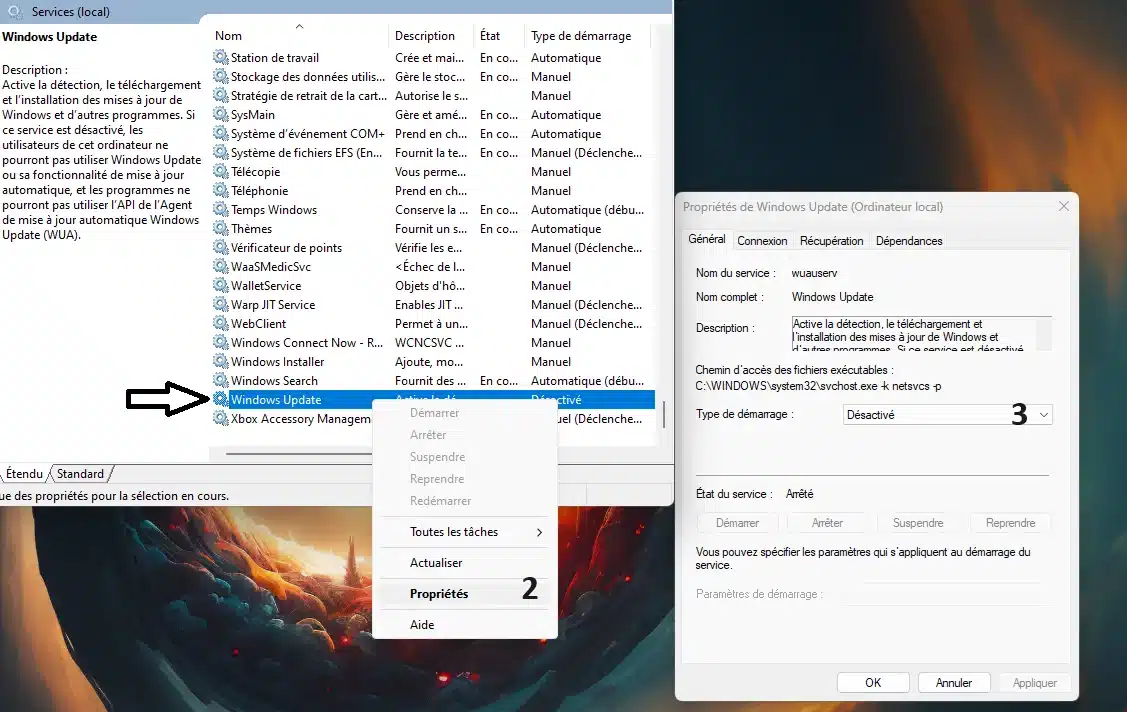Viewport: 1127px width, 712px height.
Task: Select the WaaSMedicSvc service row
Action: click(433, 267)
